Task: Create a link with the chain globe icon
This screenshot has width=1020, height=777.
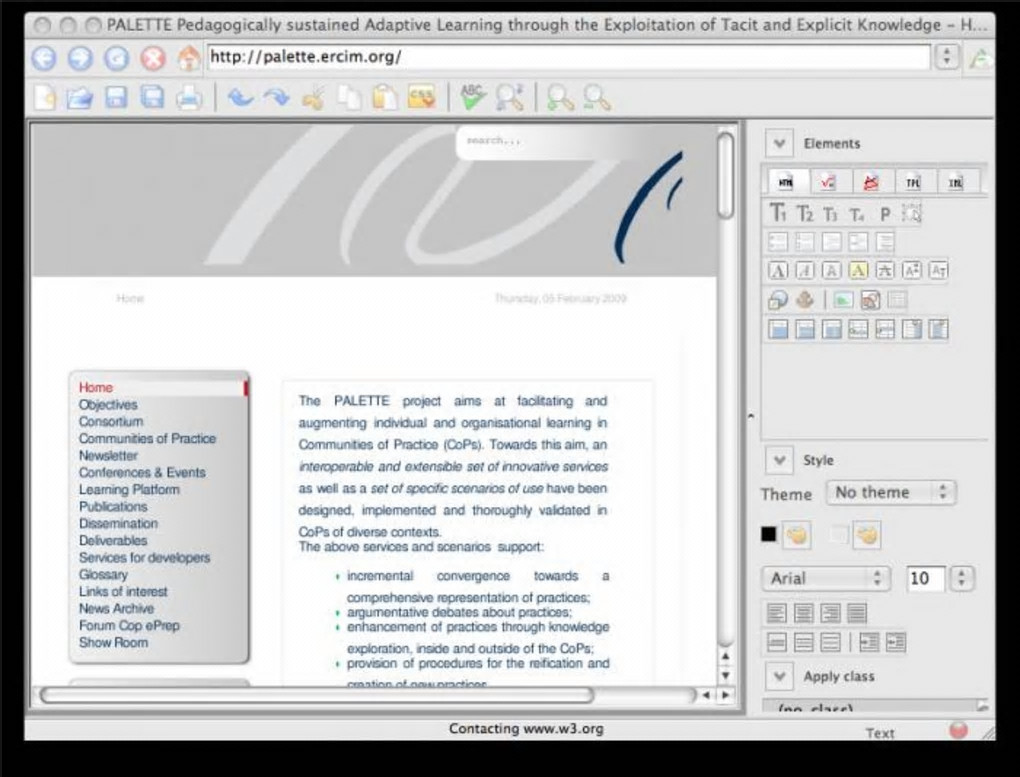Action: 778,300
